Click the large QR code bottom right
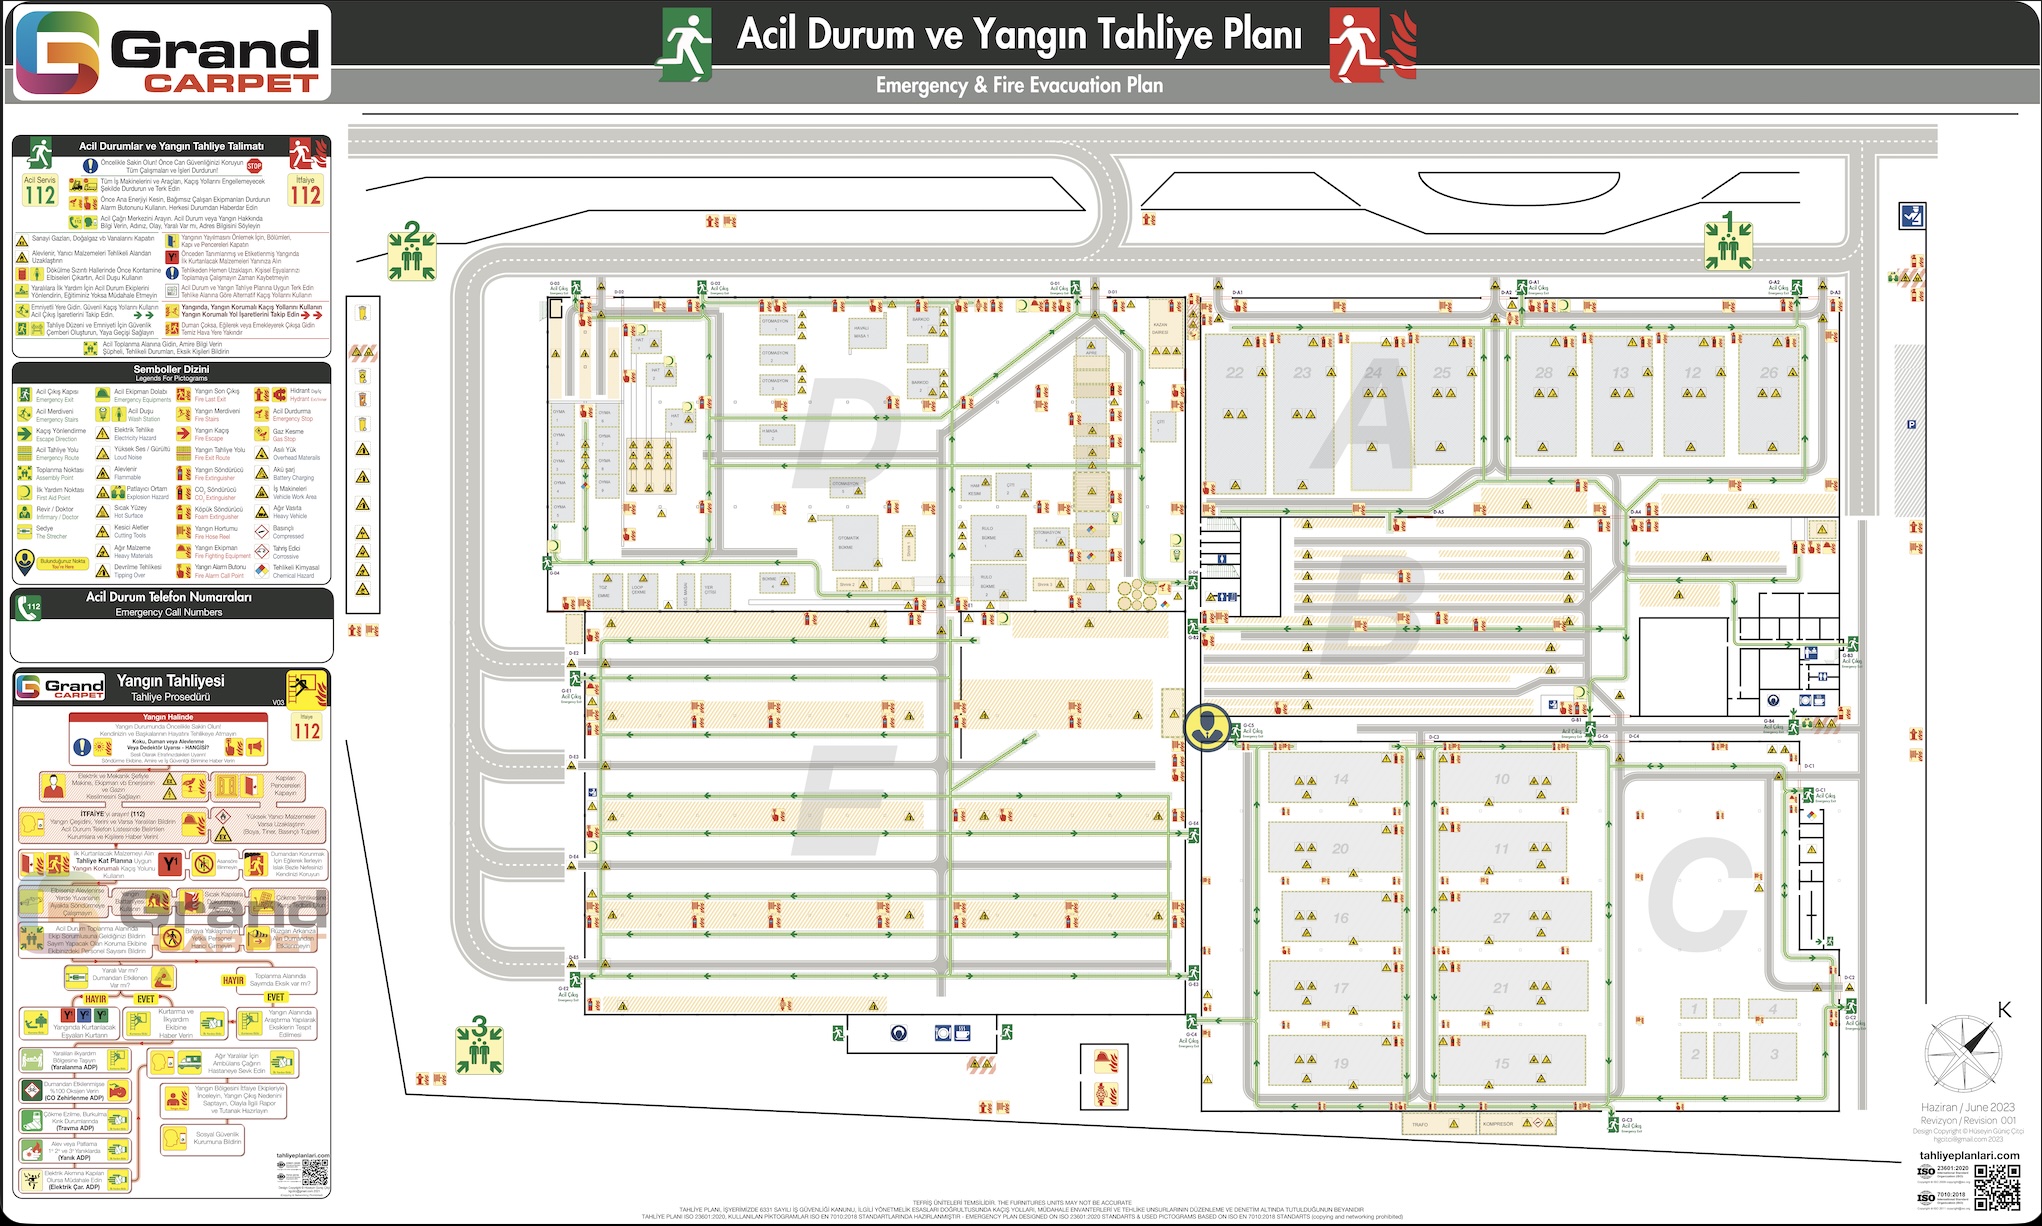The width and height of the screenshot is (2042, 1226). 1996,1186
